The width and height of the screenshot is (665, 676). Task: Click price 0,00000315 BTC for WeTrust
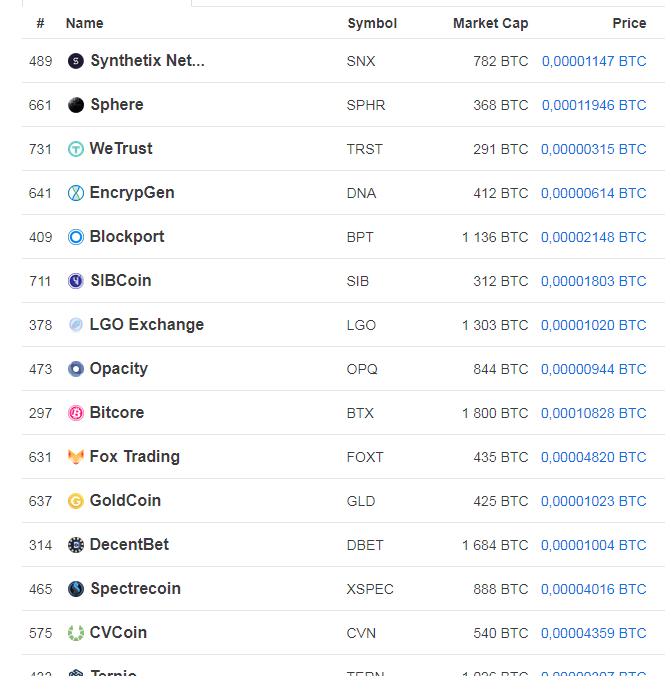click(594, 149)
